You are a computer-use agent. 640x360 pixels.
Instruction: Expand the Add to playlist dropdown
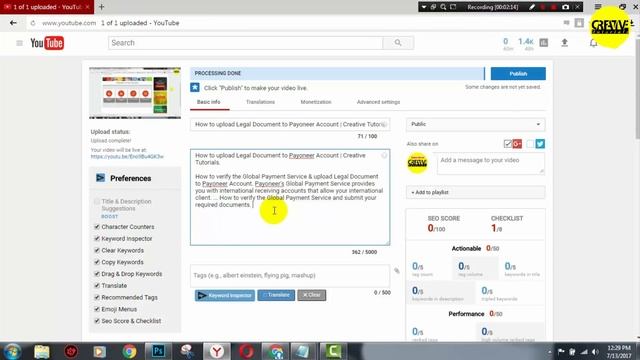475,192
